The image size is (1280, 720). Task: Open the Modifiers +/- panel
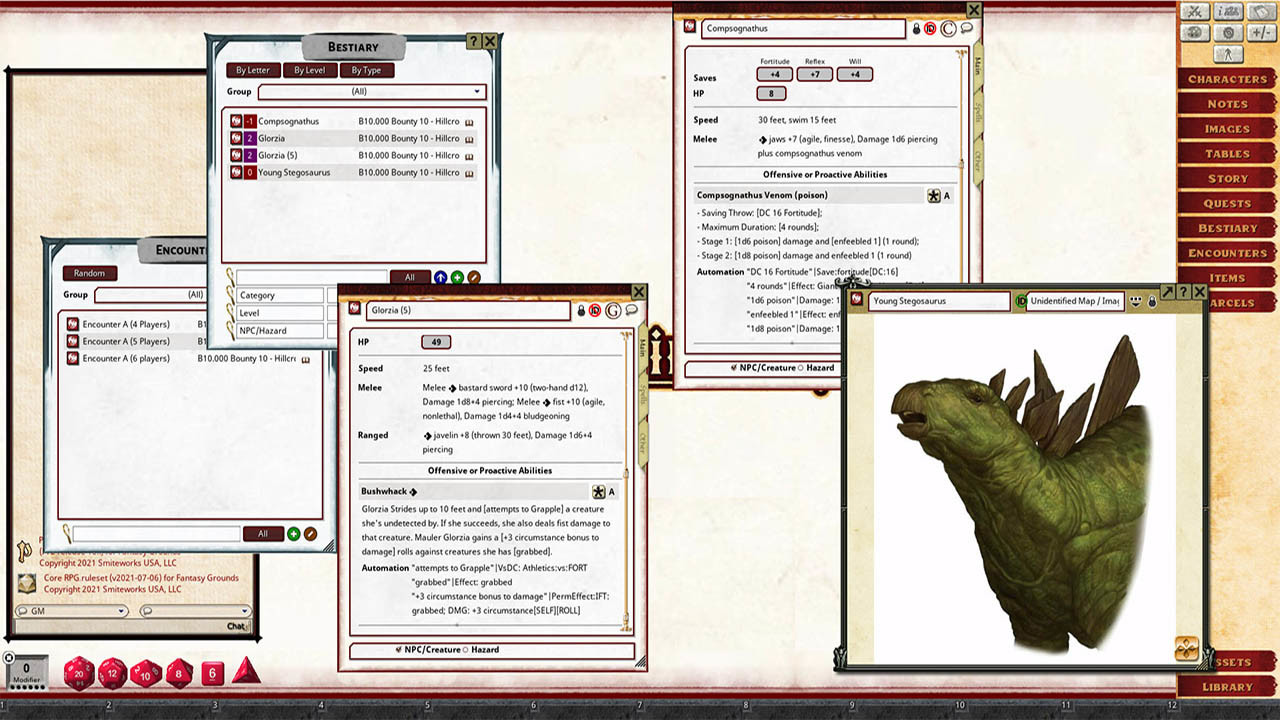pyautogui.click(x=1259, y=32)
